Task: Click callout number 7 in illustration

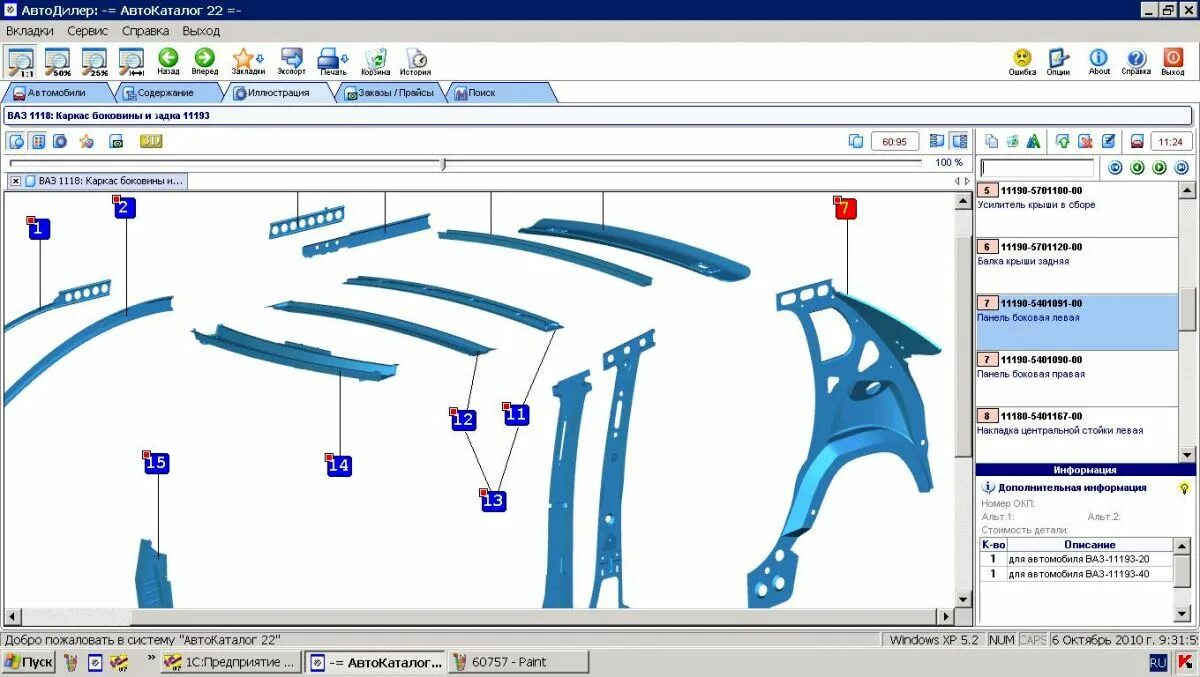Action: tap(845, 209)
